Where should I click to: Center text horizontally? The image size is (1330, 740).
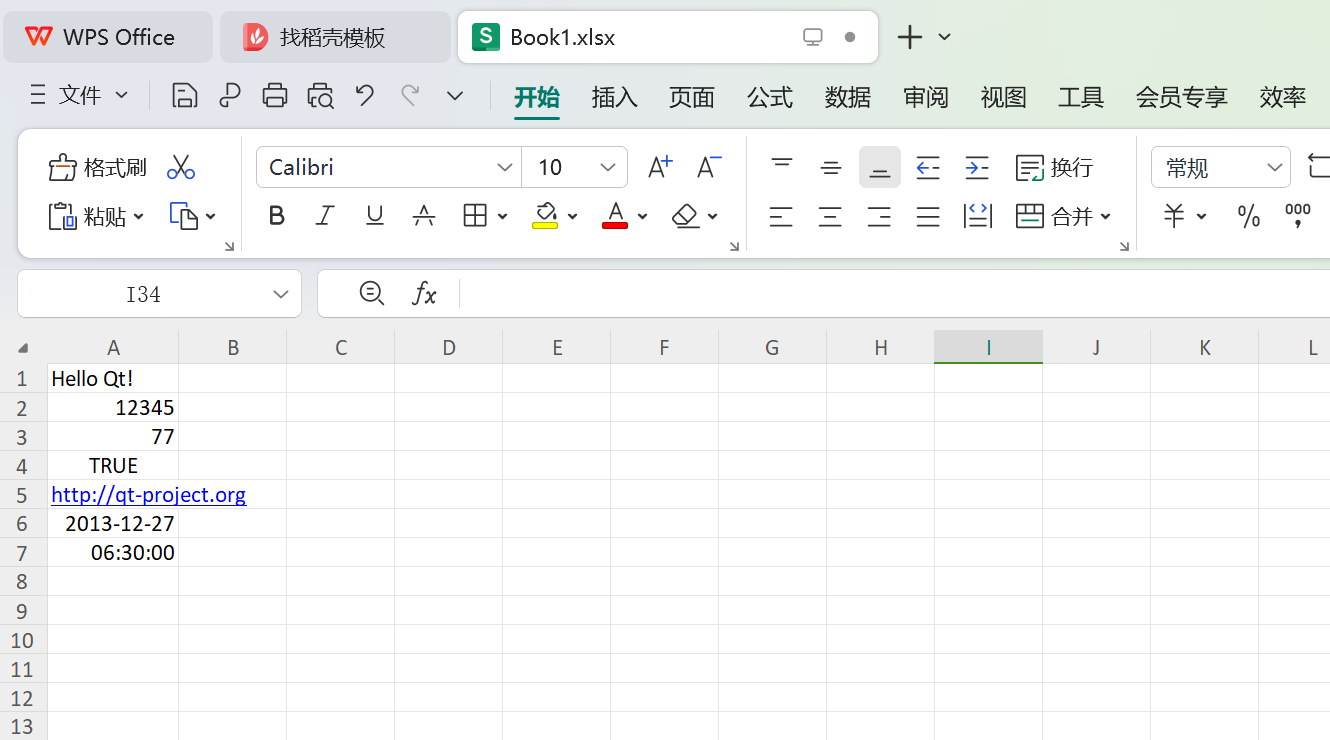point(830,216)
